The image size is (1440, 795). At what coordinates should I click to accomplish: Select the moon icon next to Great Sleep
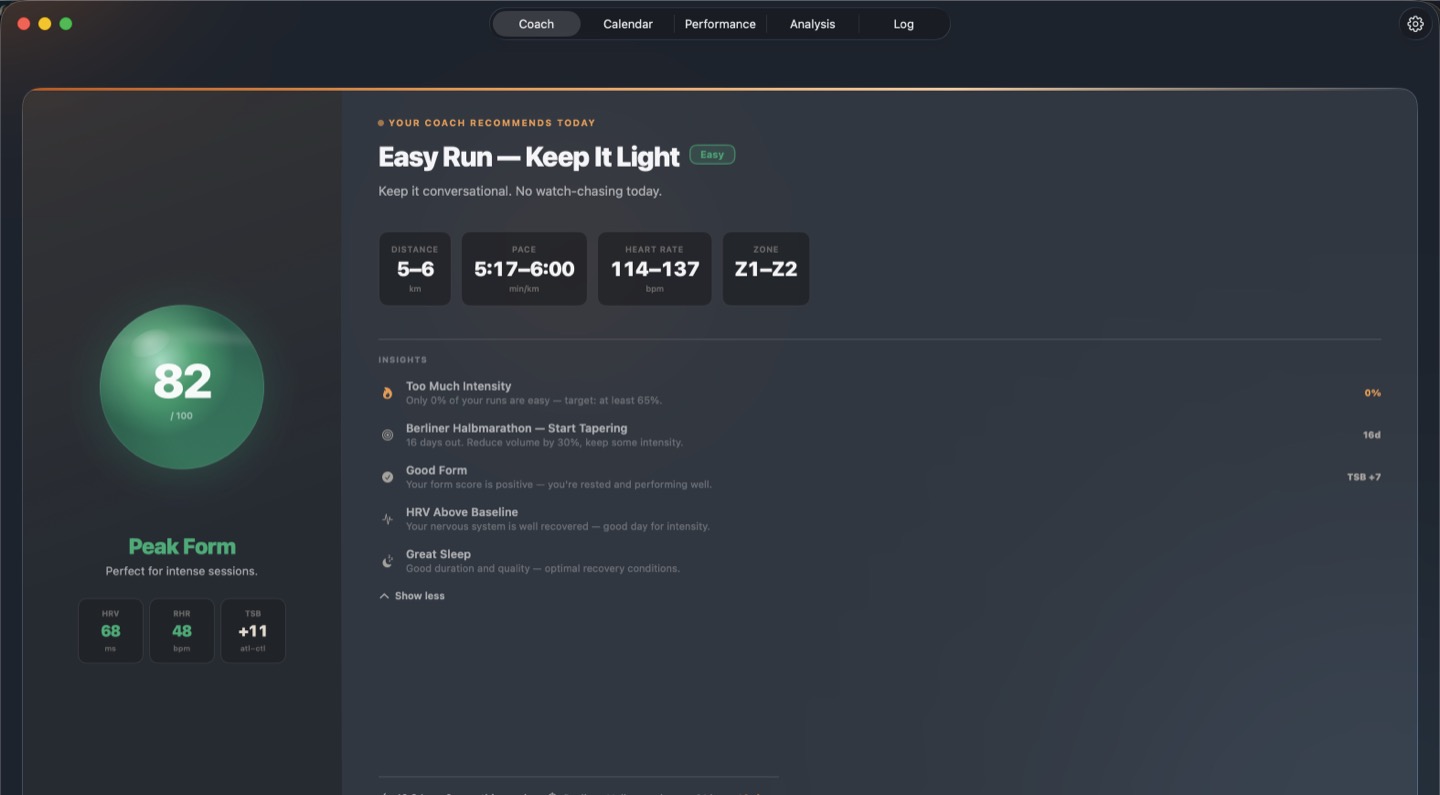click(387, 561)
